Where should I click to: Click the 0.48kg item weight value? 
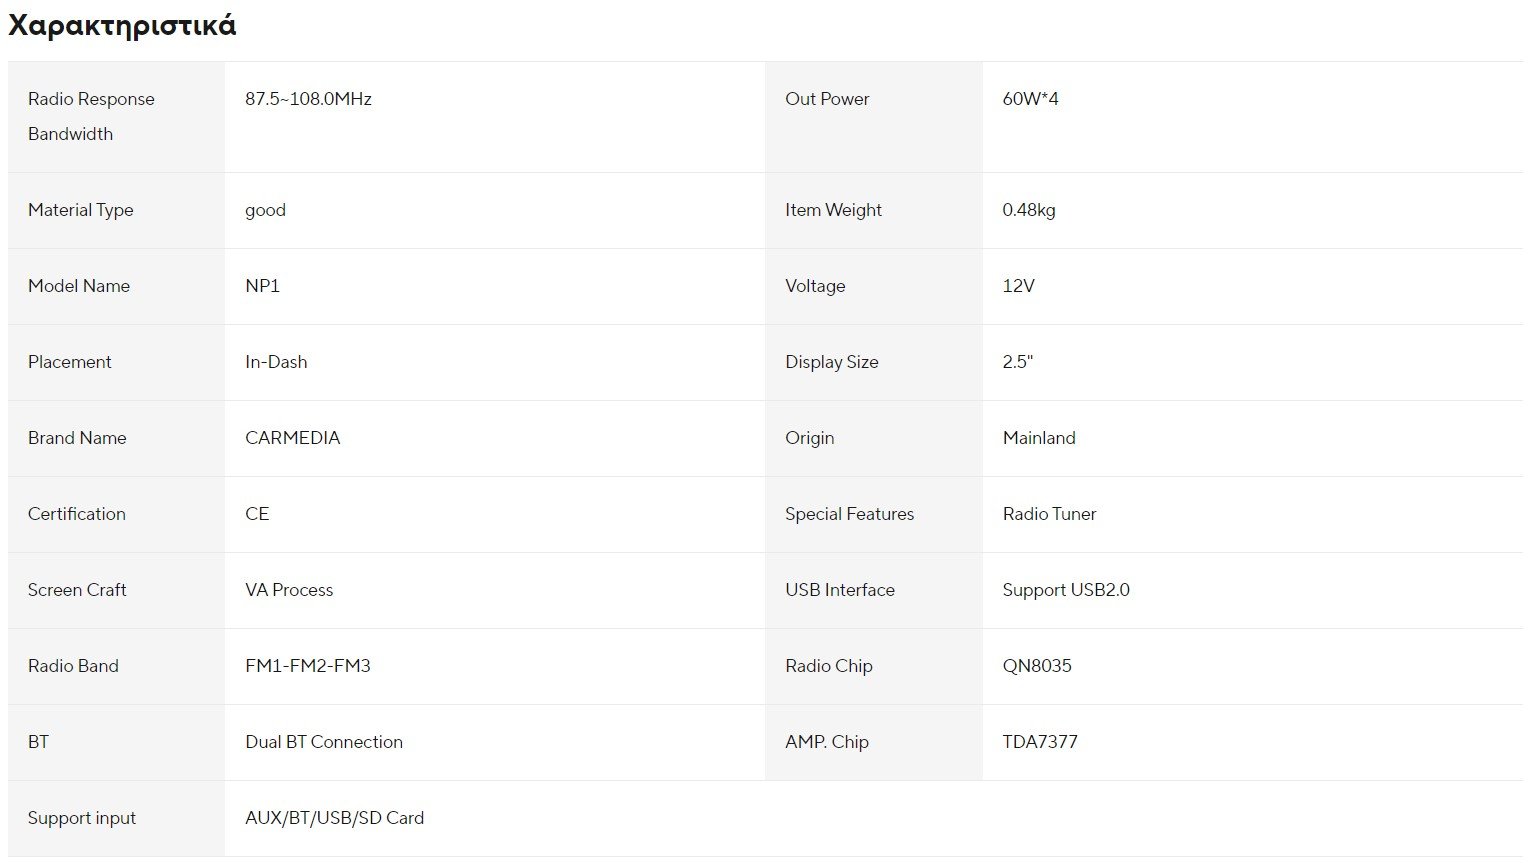point(1029,210)
